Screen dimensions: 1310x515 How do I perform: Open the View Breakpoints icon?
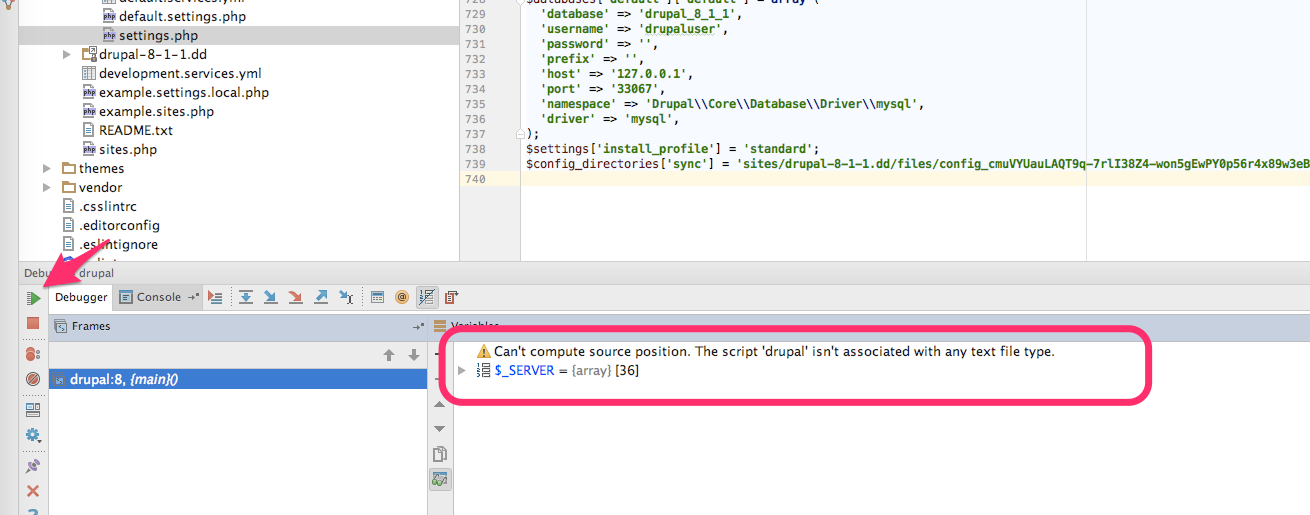33,353
